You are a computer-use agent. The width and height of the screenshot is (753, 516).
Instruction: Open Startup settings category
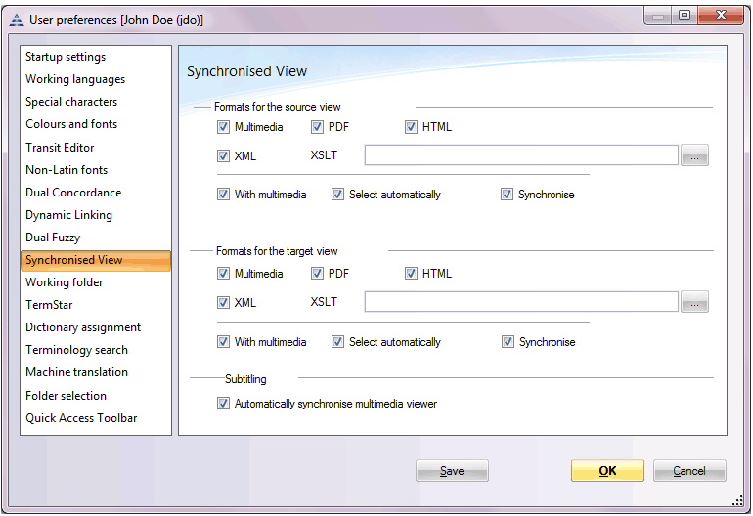[x=66, y=57]
